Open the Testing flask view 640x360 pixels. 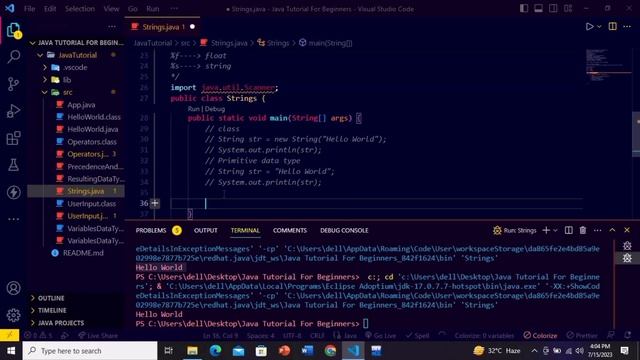(13, 165)
